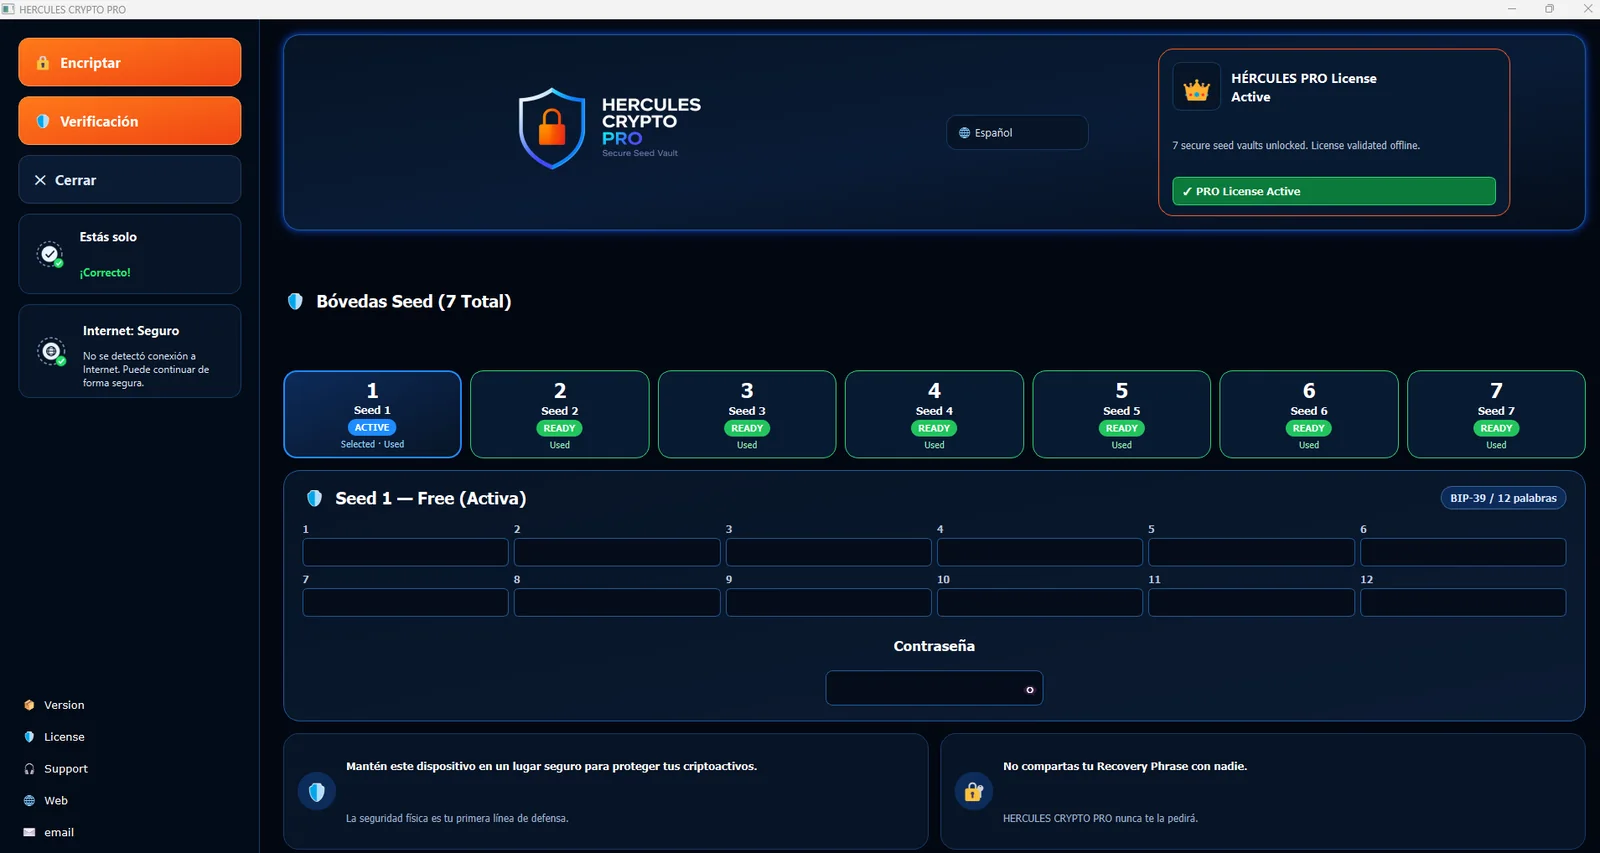The width and height of the screenshot is (1600, 853).
Task: Click the PRO License Active button
Action: pyautogui.click(x=1334, y=191)
